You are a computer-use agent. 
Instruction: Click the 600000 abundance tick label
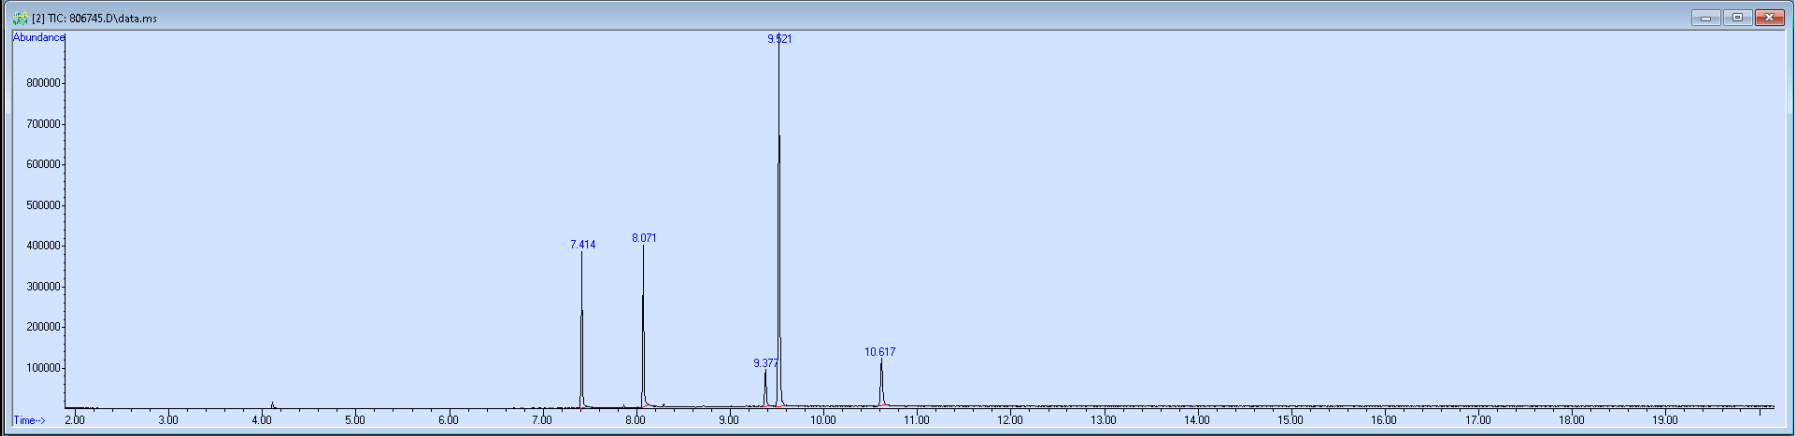click(x=43, y=164)
